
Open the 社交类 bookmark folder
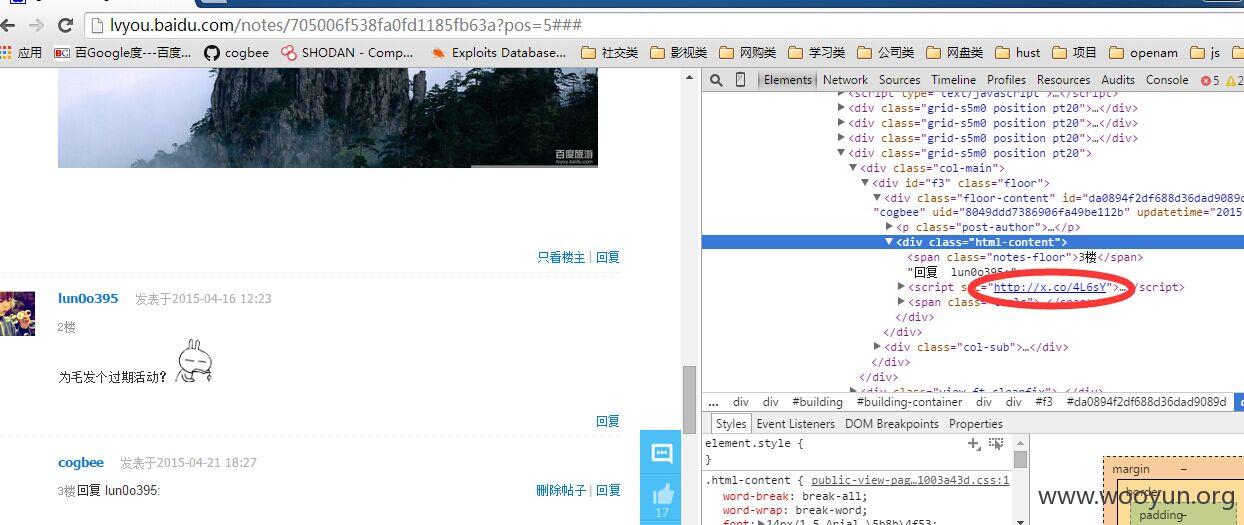click(x=609, y=52)
